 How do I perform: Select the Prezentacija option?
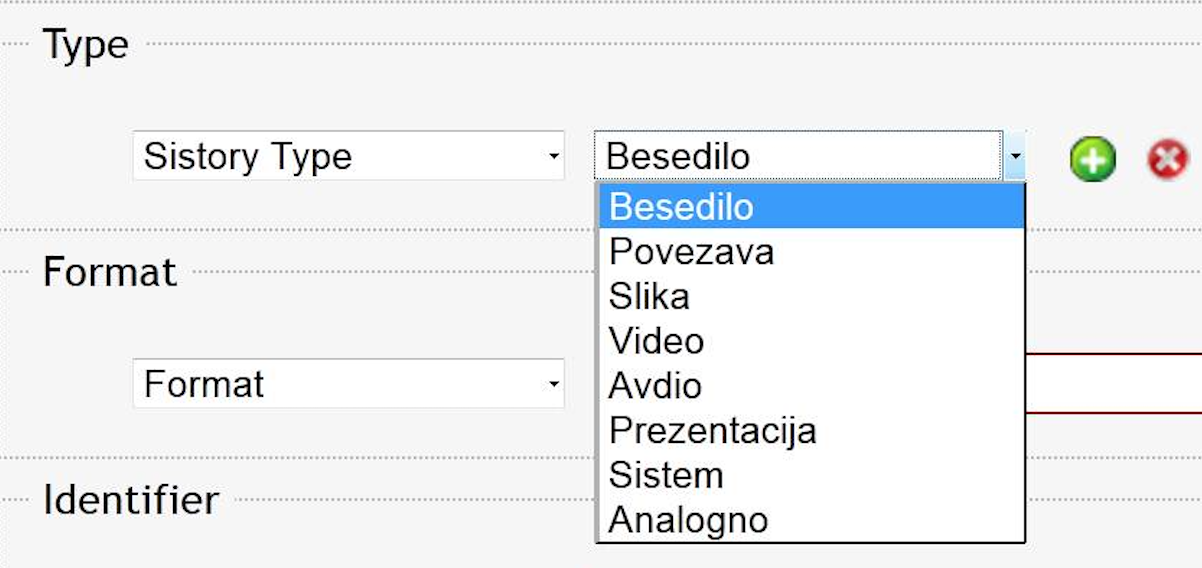click(810, 431)
